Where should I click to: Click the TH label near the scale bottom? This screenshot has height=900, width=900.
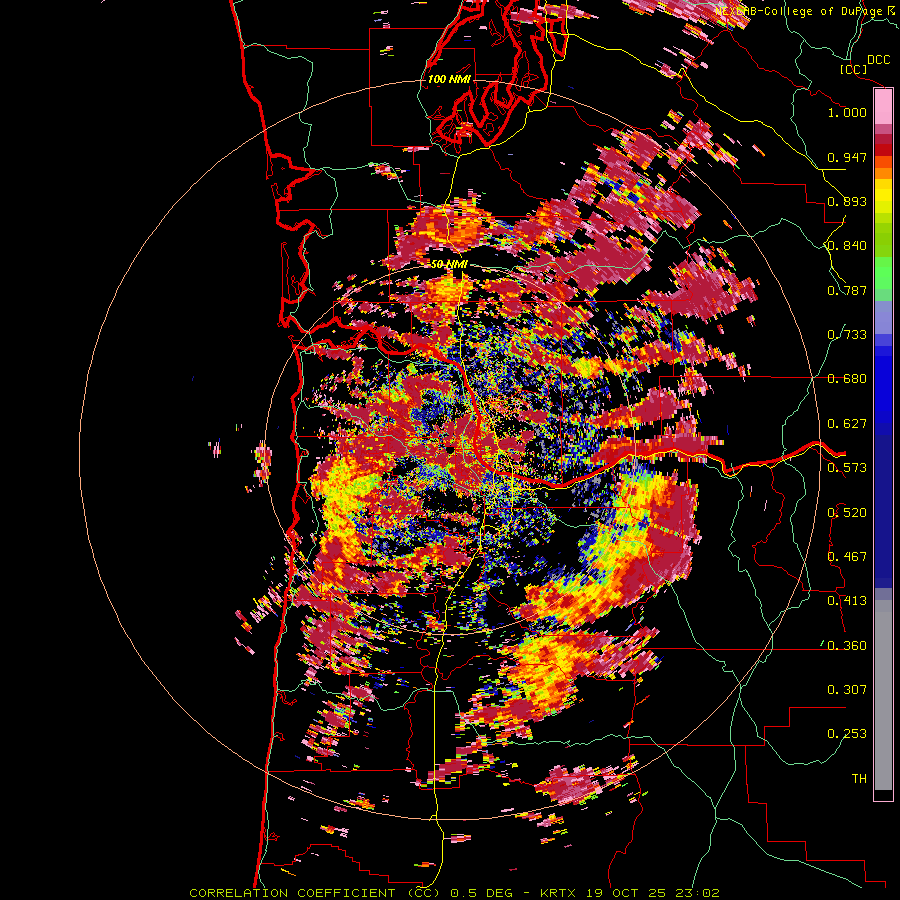tap(859, 779)
